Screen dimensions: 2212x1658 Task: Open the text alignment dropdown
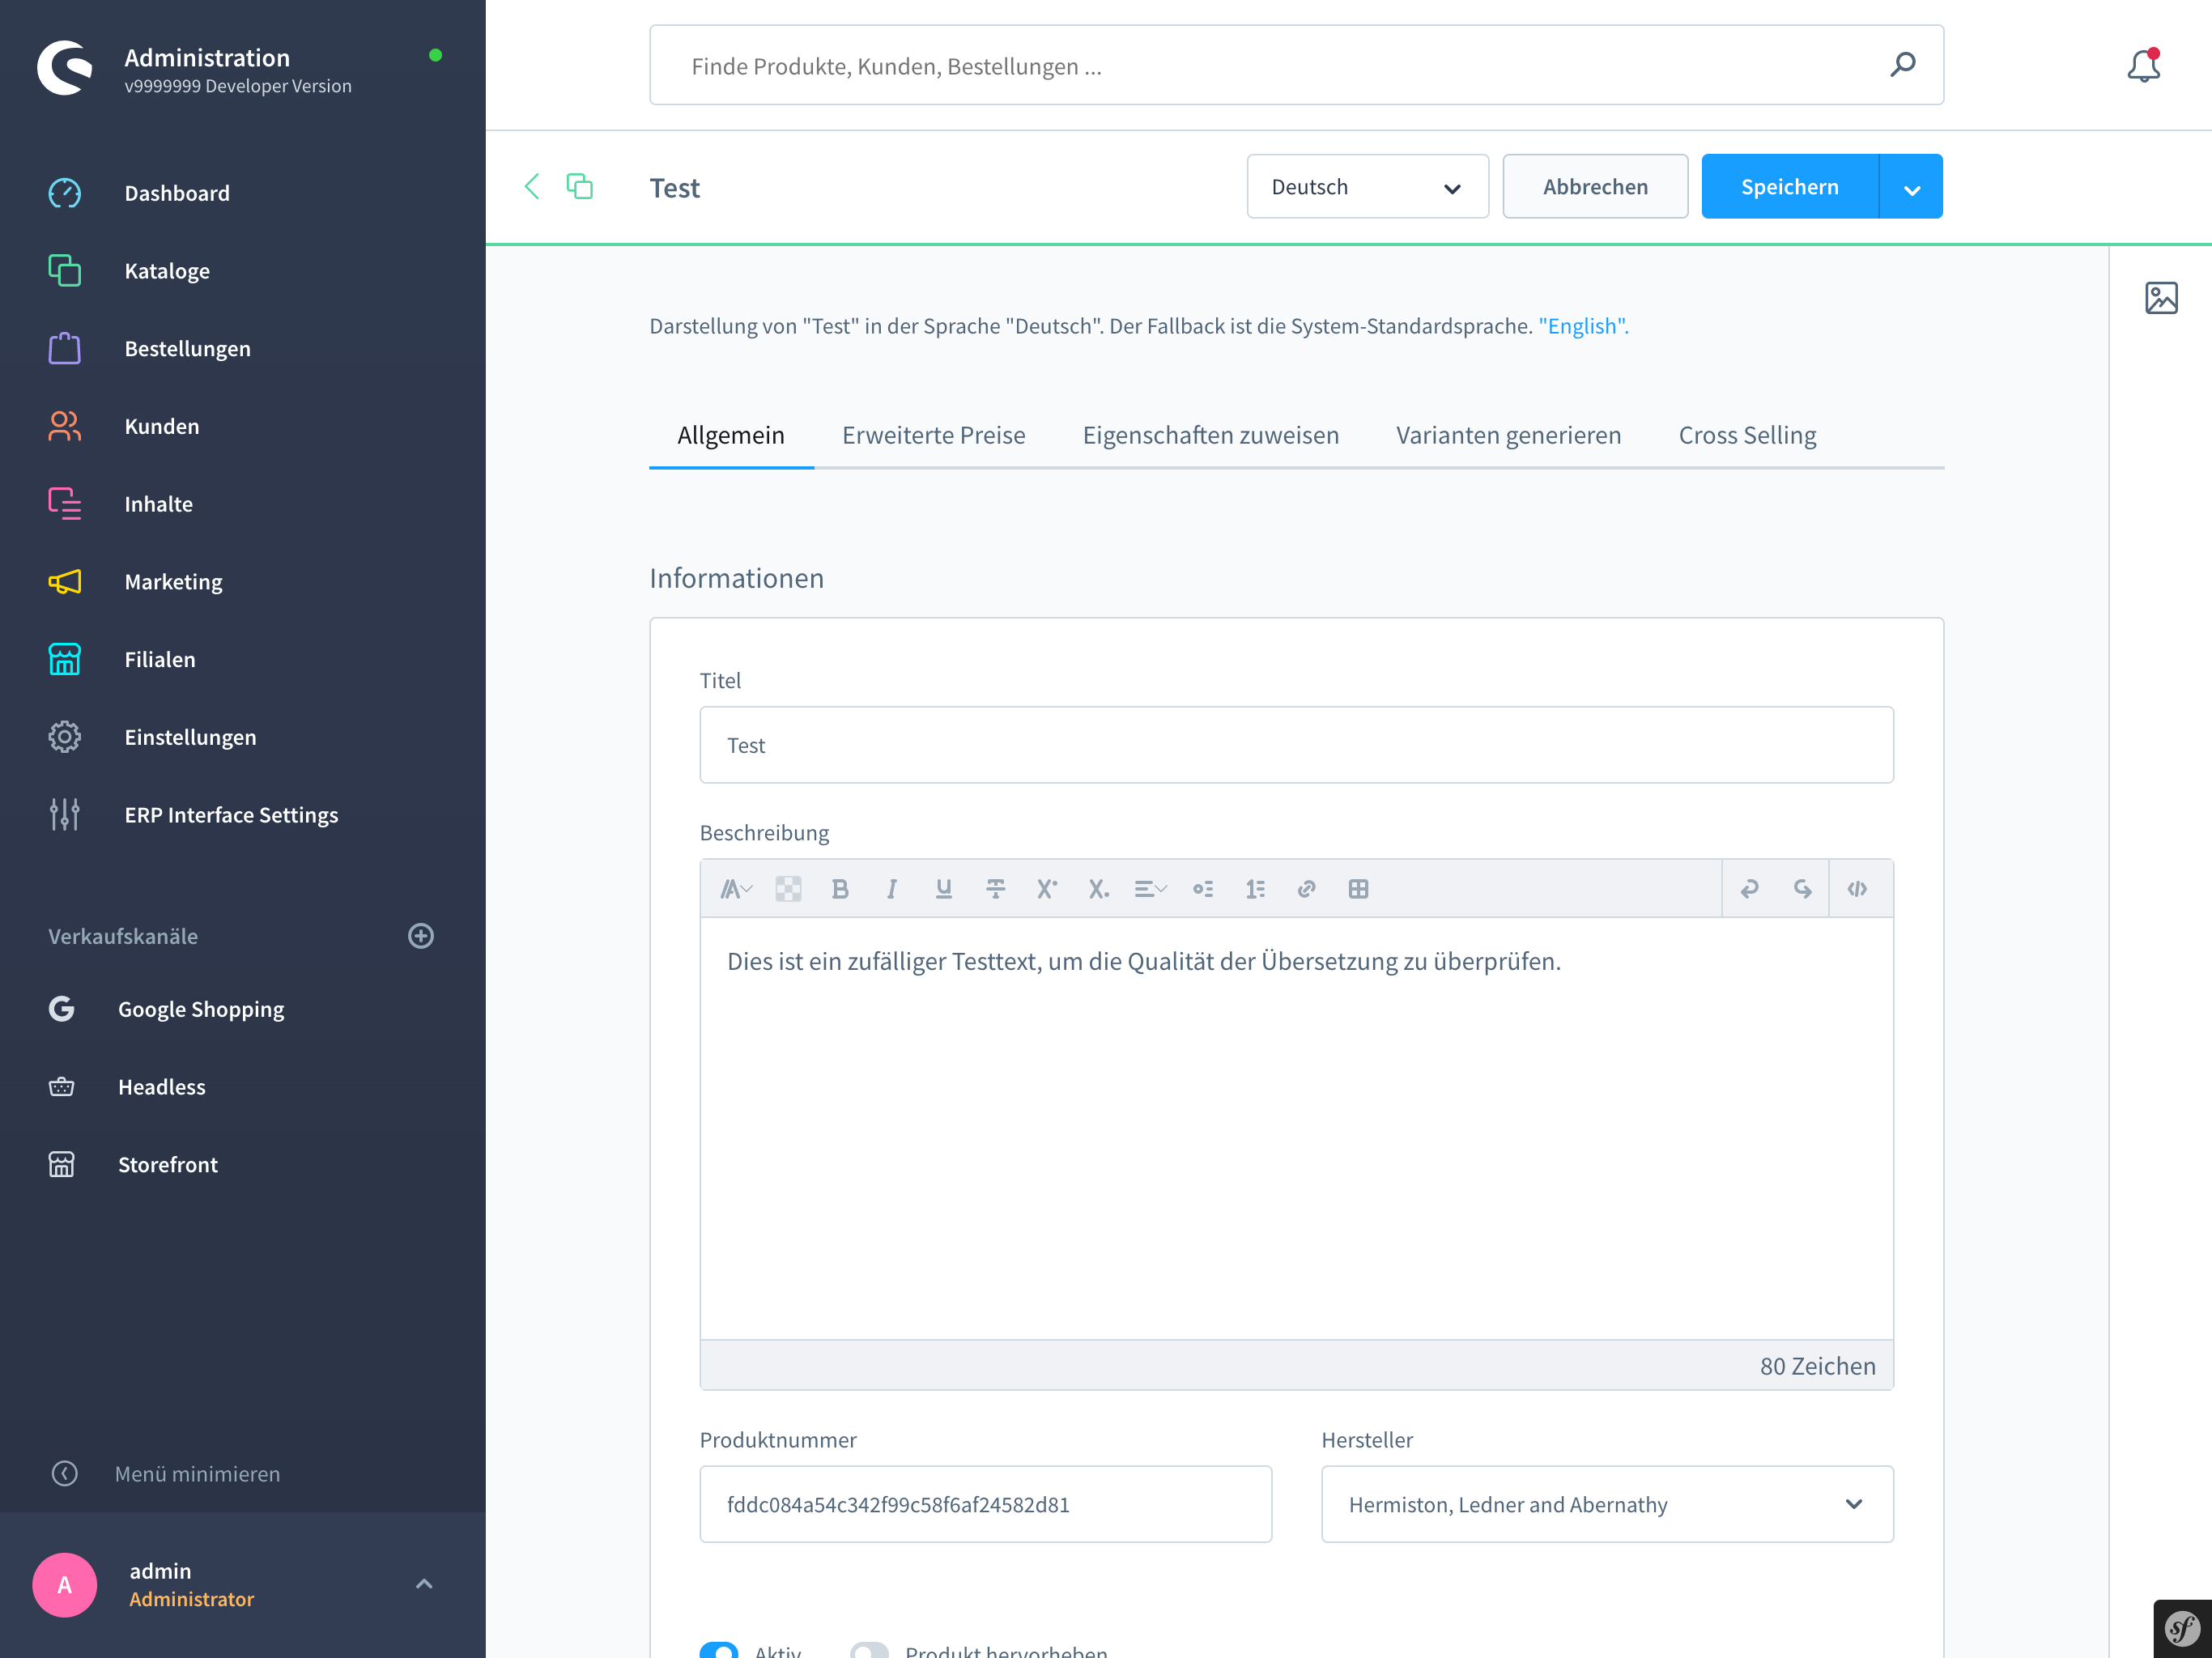[1150, 888]
